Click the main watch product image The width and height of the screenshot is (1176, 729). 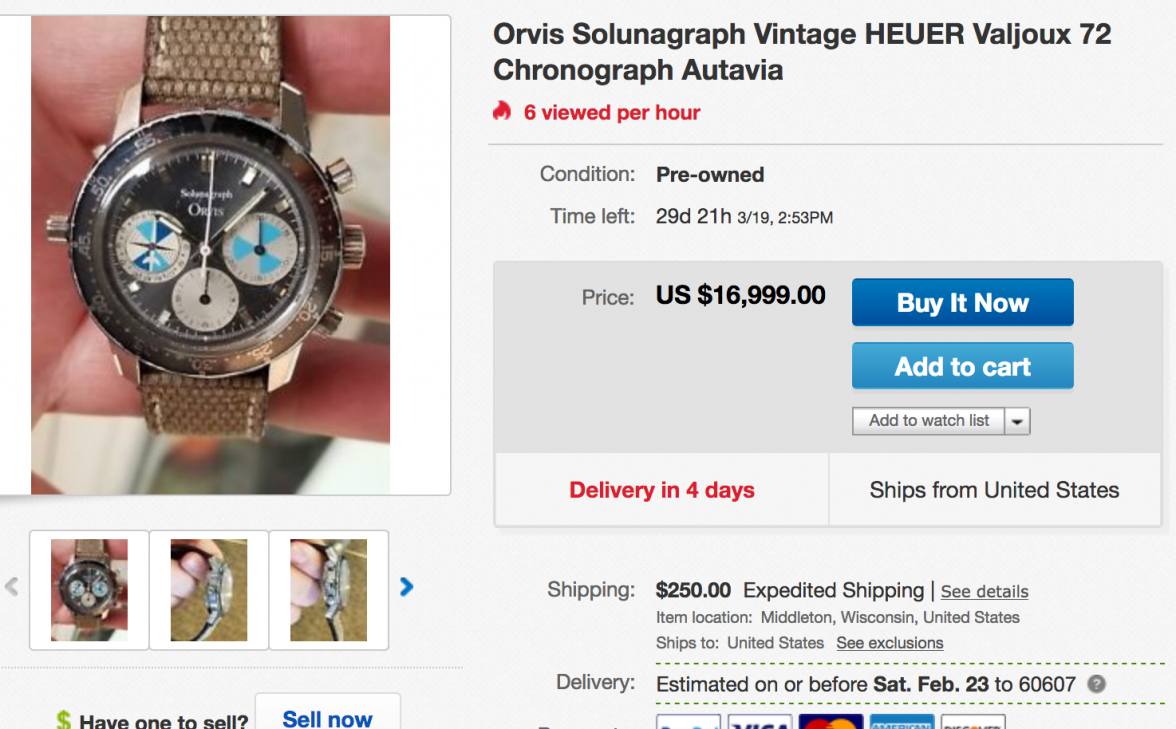(x=211, y=255)
